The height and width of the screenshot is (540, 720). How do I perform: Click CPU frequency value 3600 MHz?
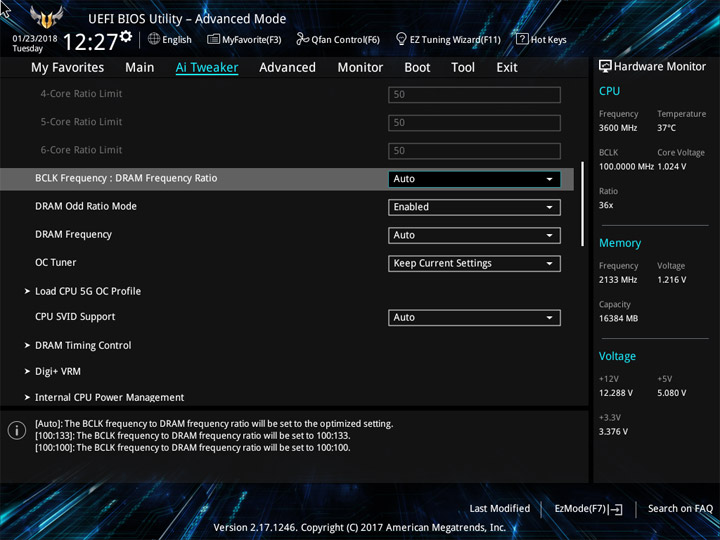618,128
